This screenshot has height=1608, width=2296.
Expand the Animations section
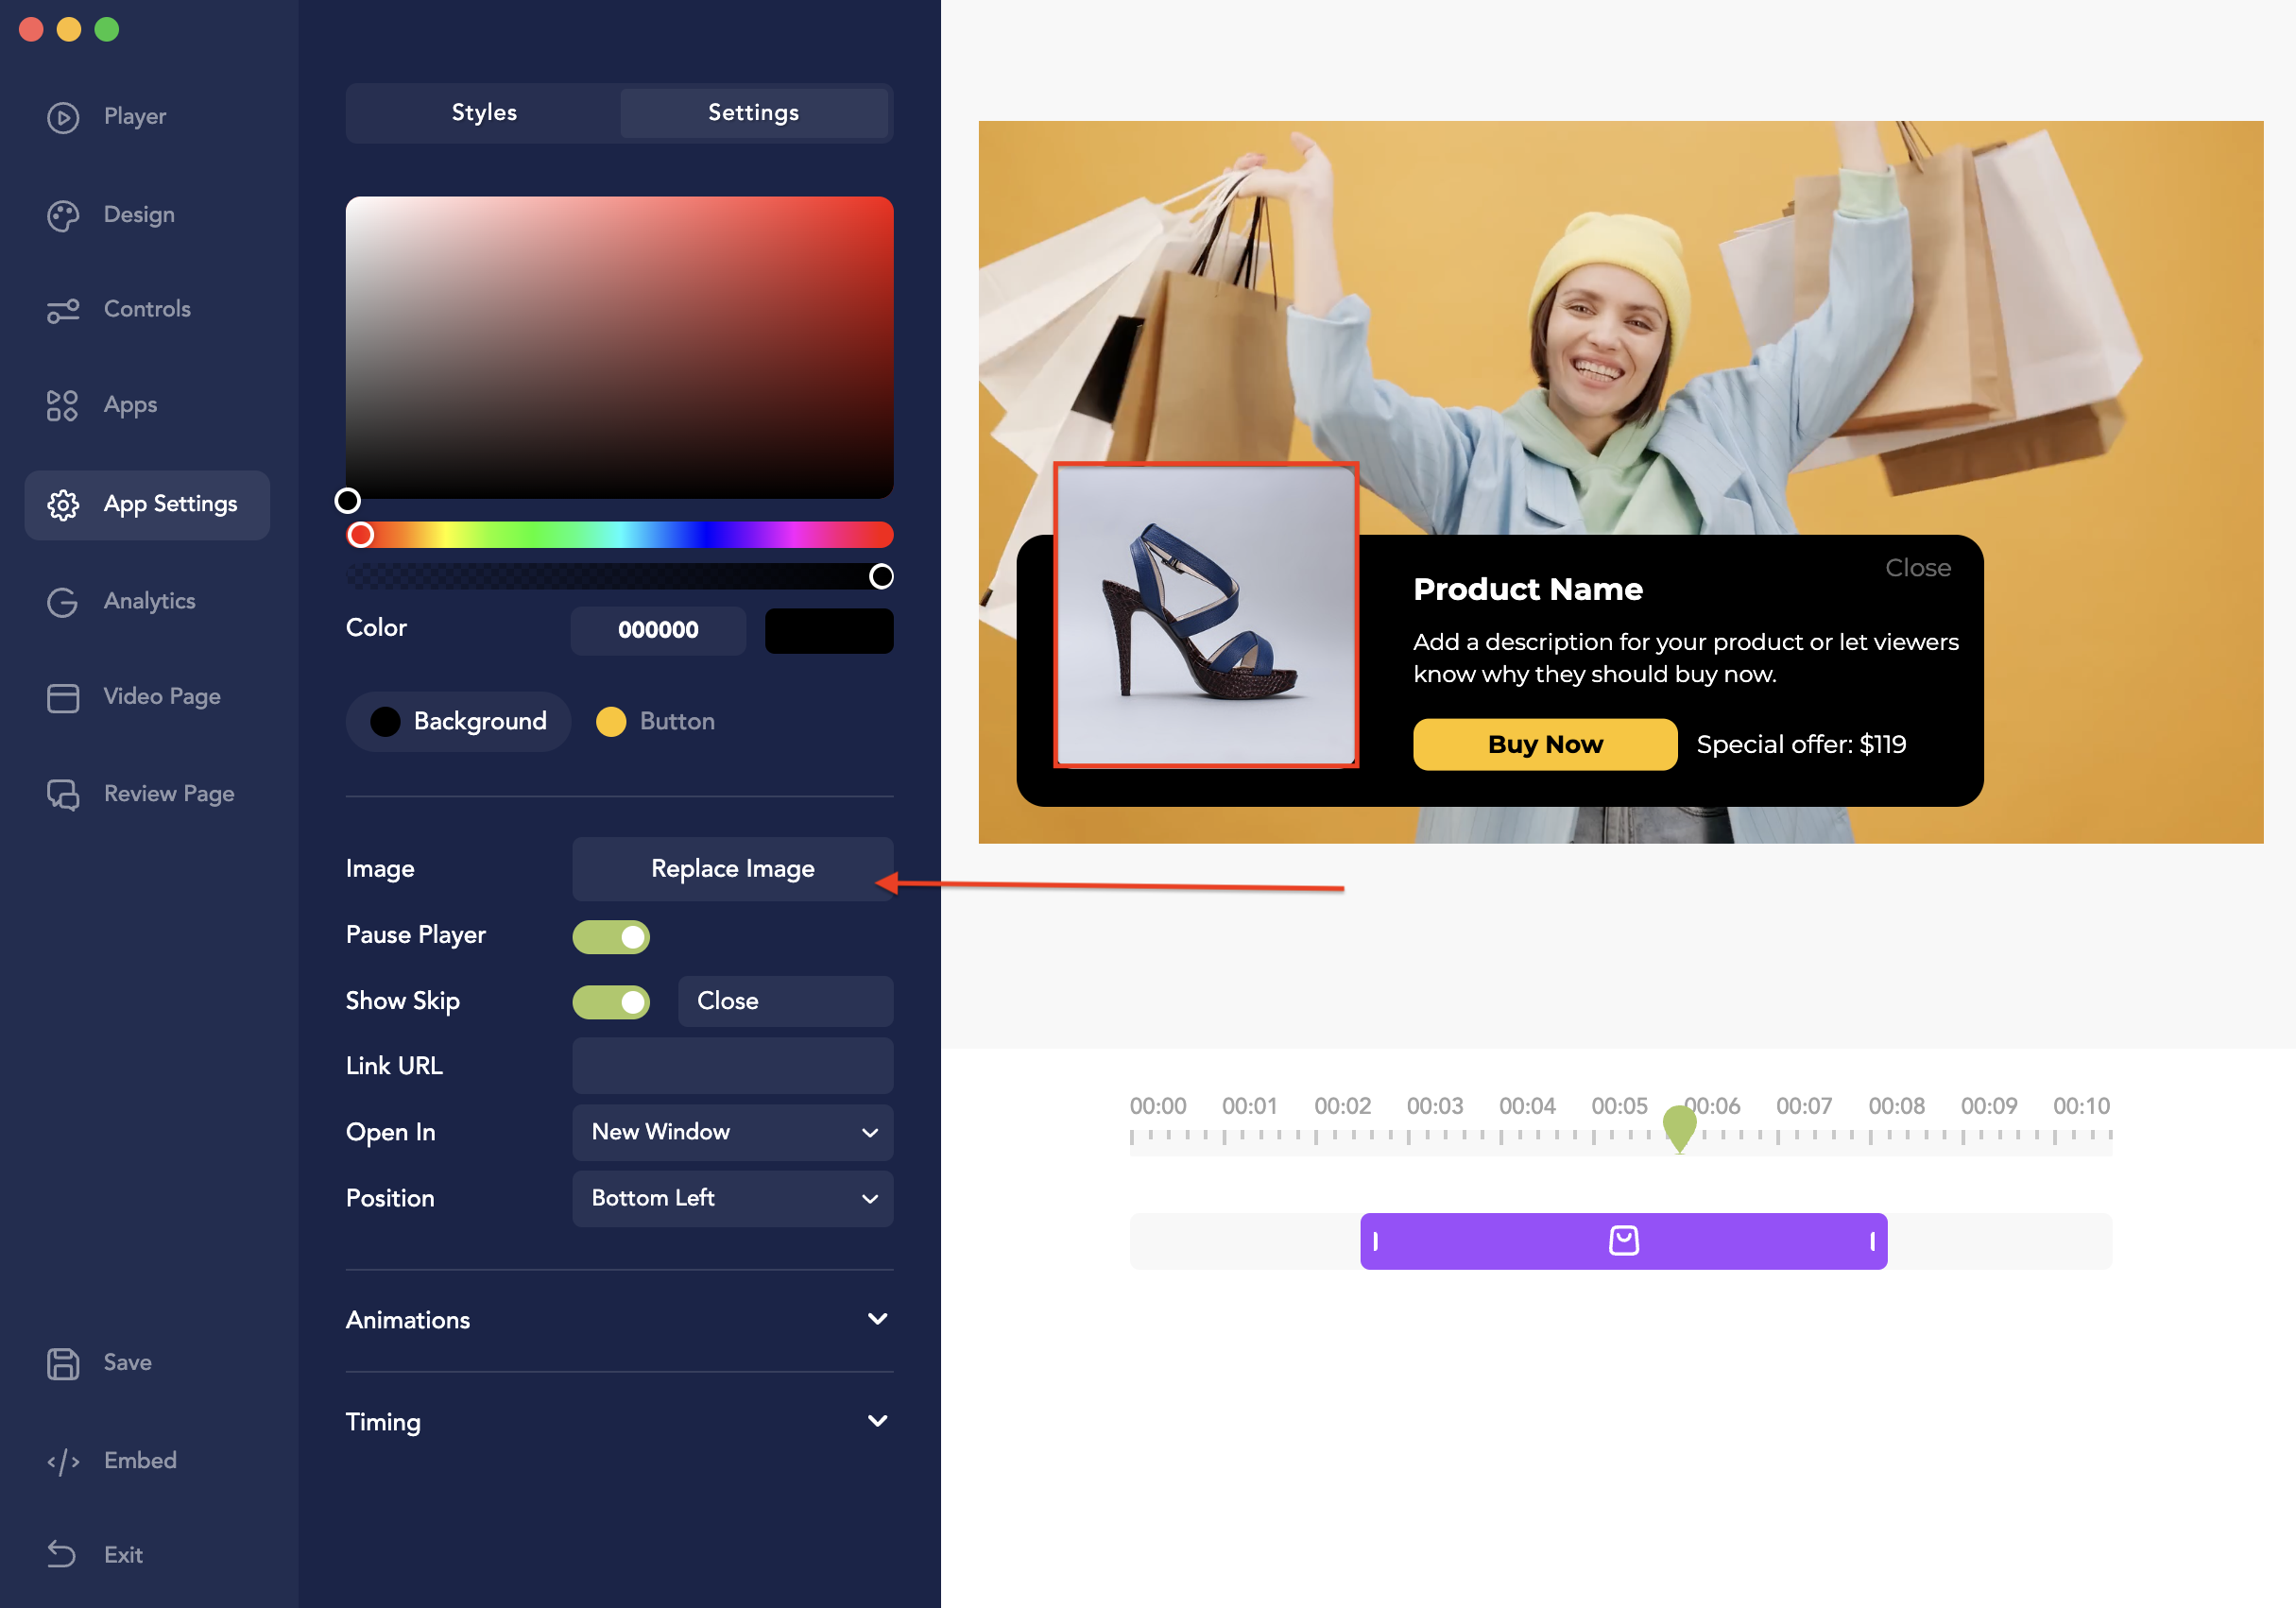pyautogui.click(x=619, y=1319)
